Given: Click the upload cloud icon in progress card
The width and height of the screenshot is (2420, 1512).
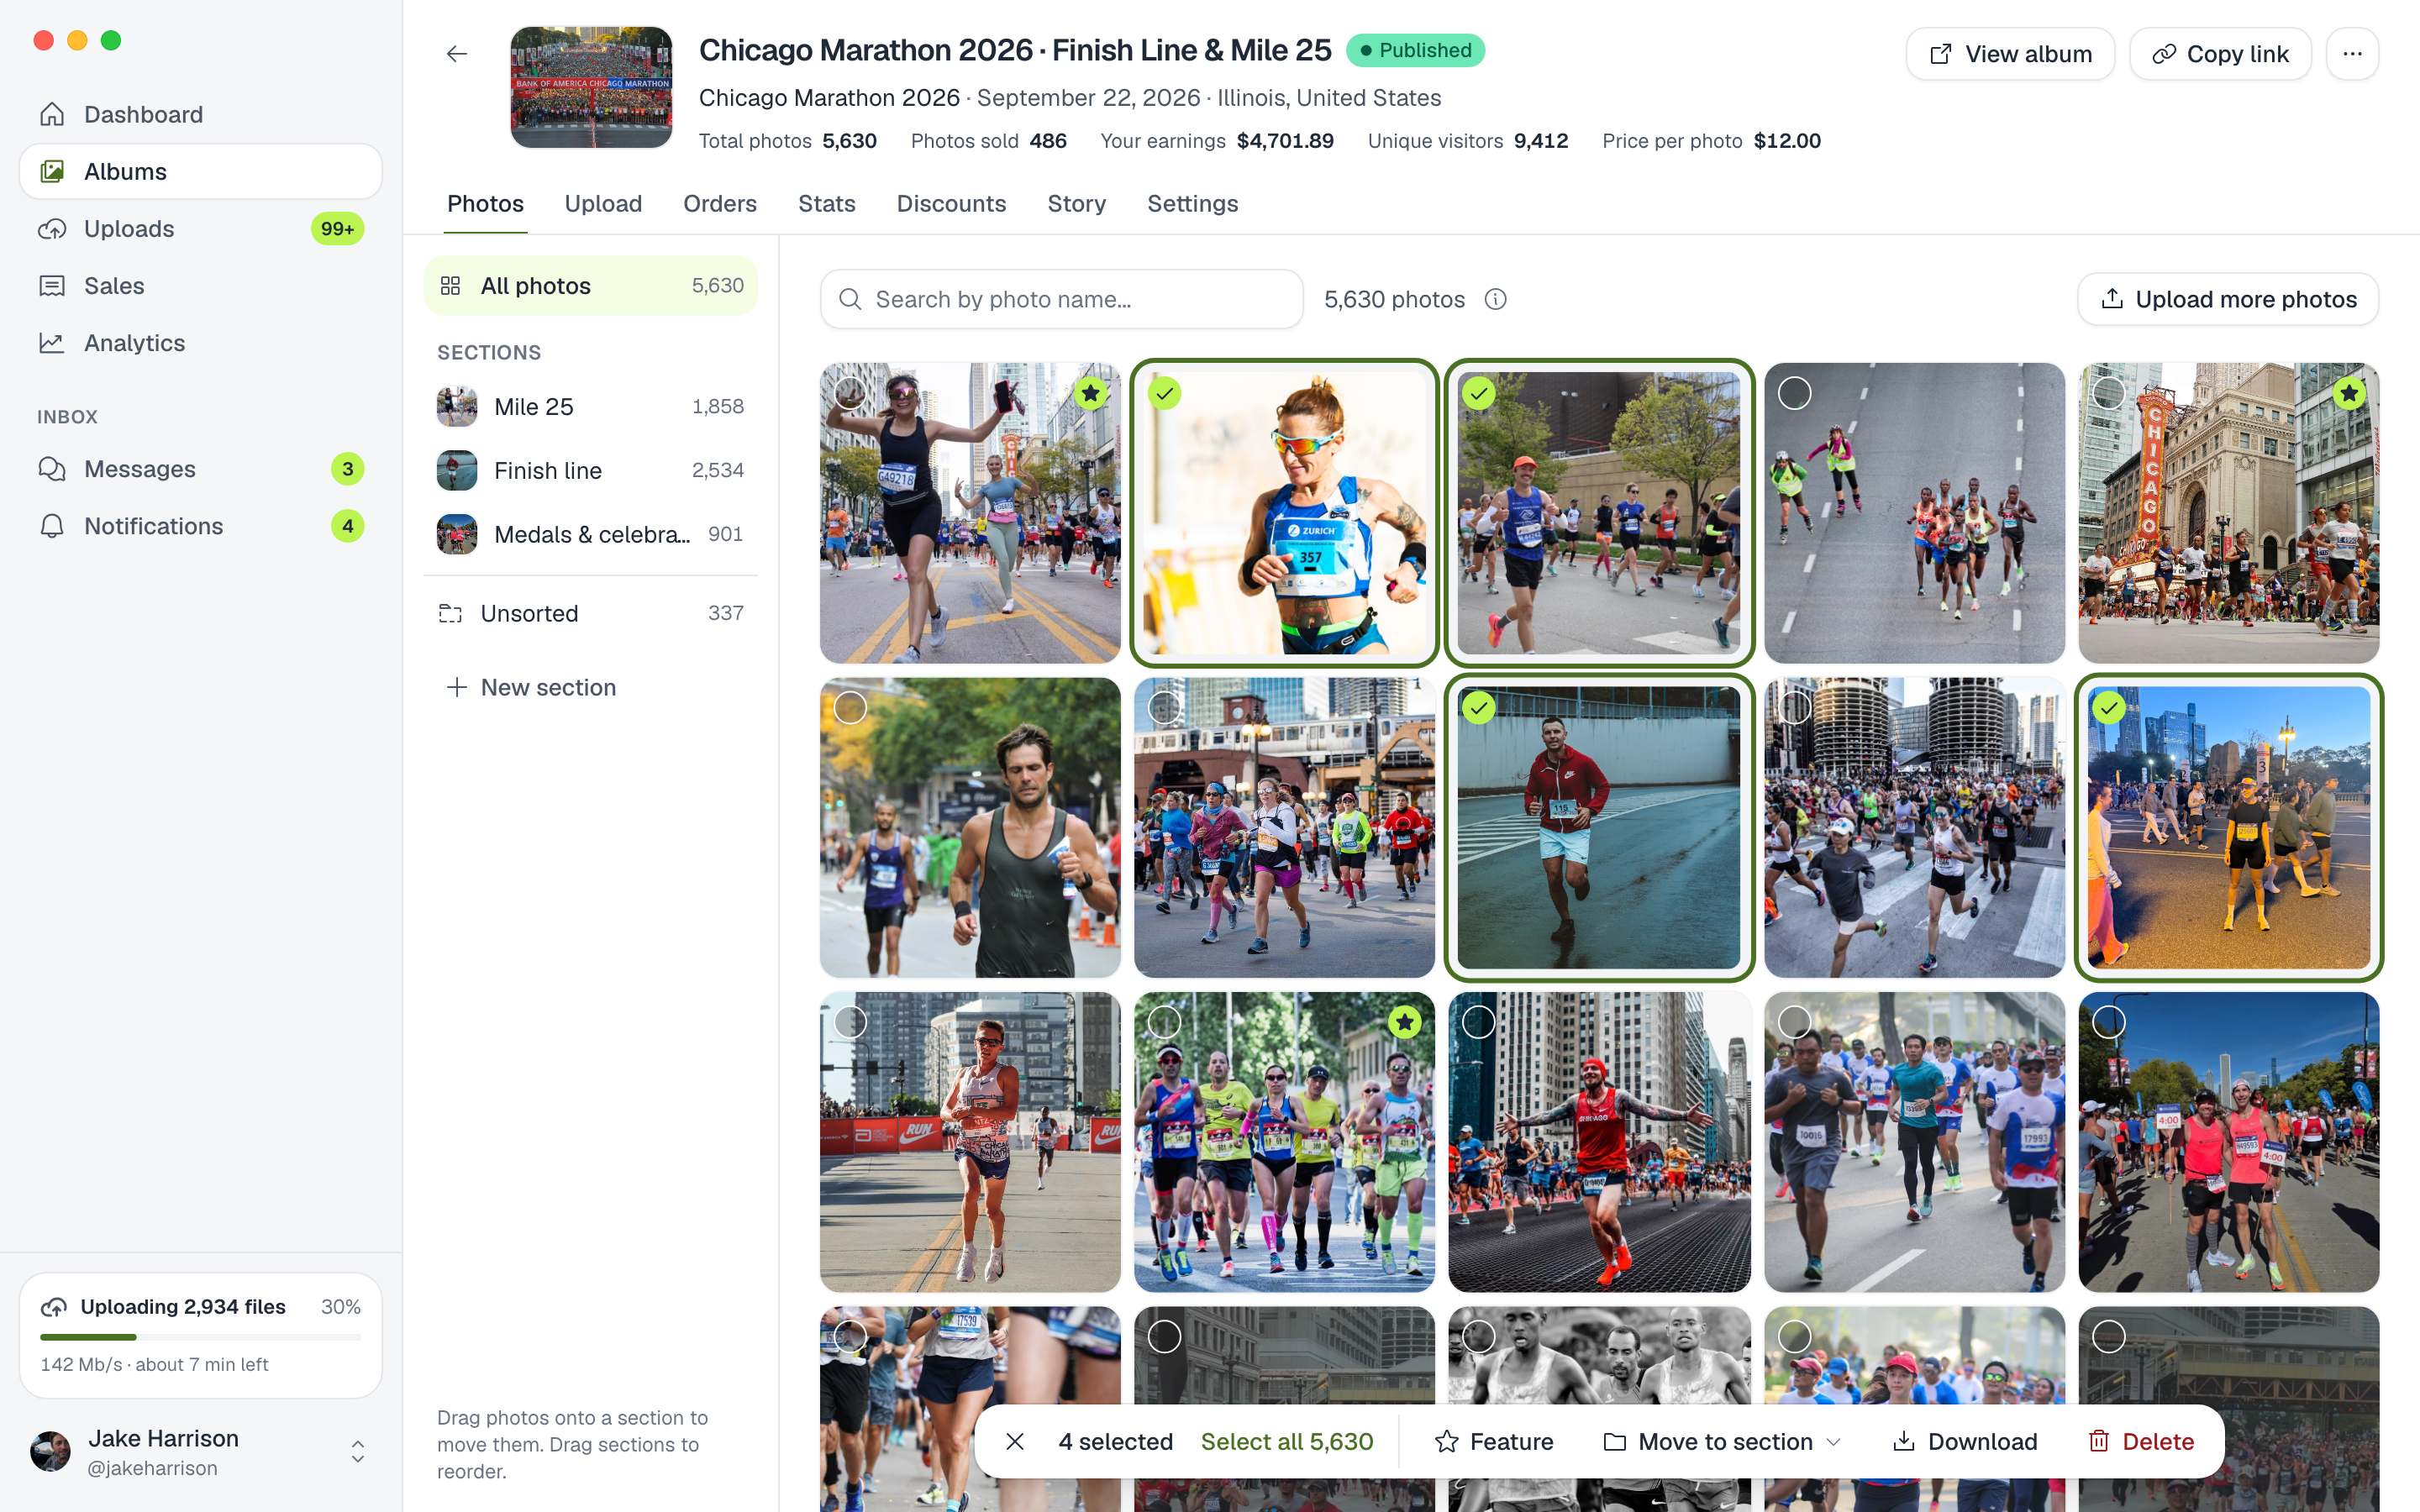Looking at the screenshot, I should point(54,1307).
